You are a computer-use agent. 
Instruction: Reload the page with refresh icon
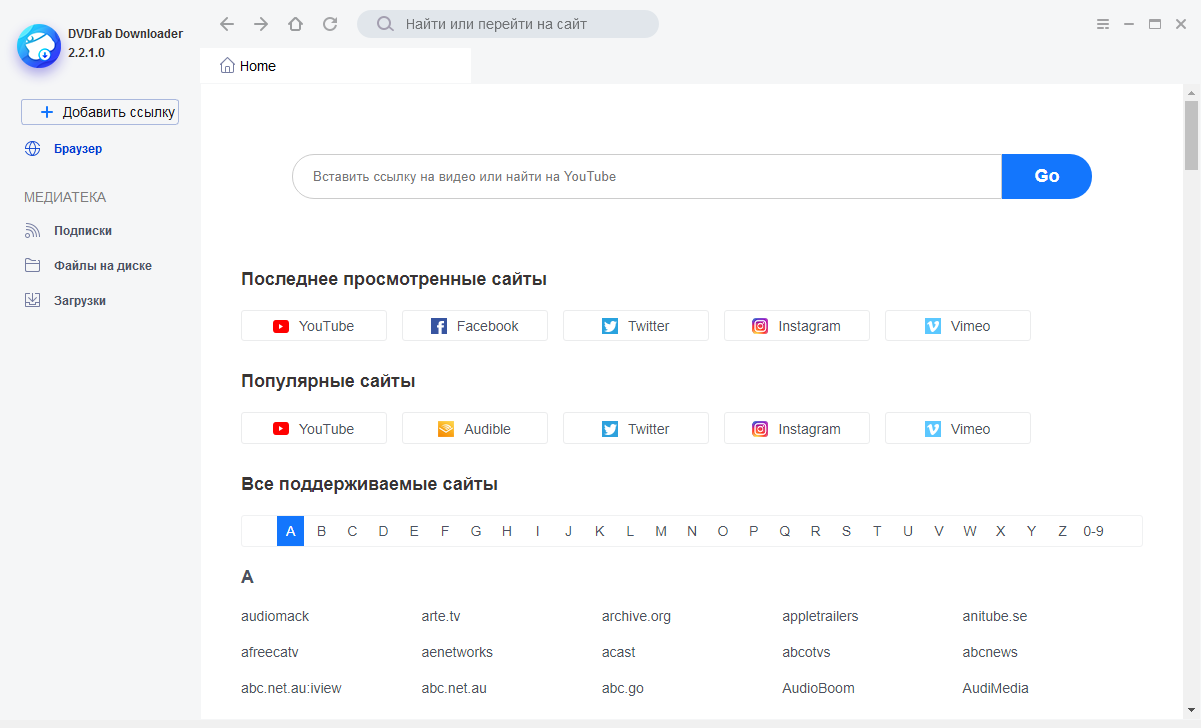tap(330, 24)
